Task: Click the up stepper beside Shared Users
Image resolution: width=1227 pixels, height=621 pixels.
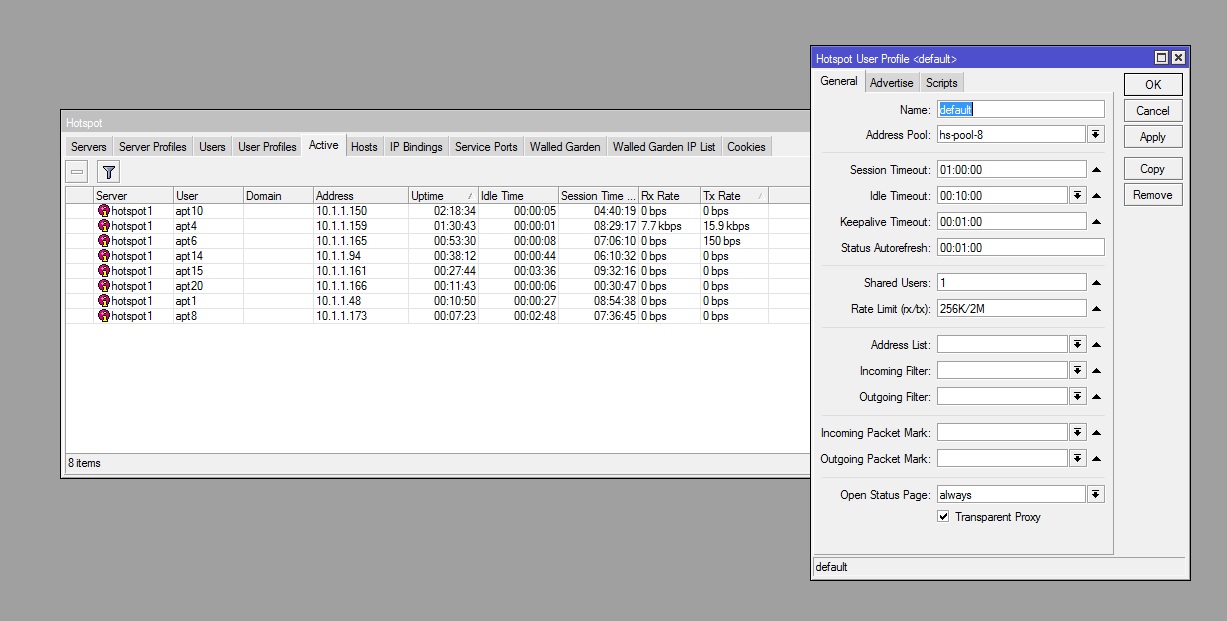Action: (1097, 281)
